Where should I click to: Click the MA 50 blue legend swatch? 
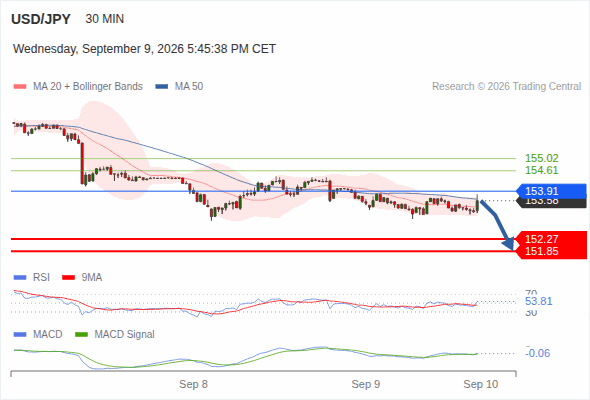162,87
